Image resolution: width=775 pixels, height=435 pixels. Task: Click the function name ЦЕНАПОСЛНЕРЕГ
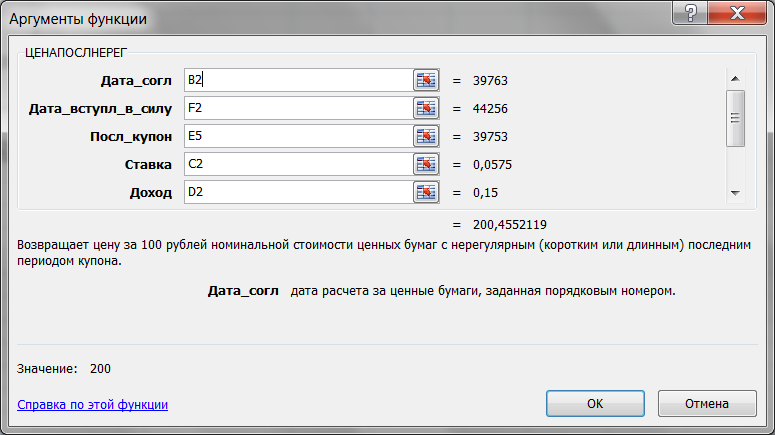(x=76, y=53)
